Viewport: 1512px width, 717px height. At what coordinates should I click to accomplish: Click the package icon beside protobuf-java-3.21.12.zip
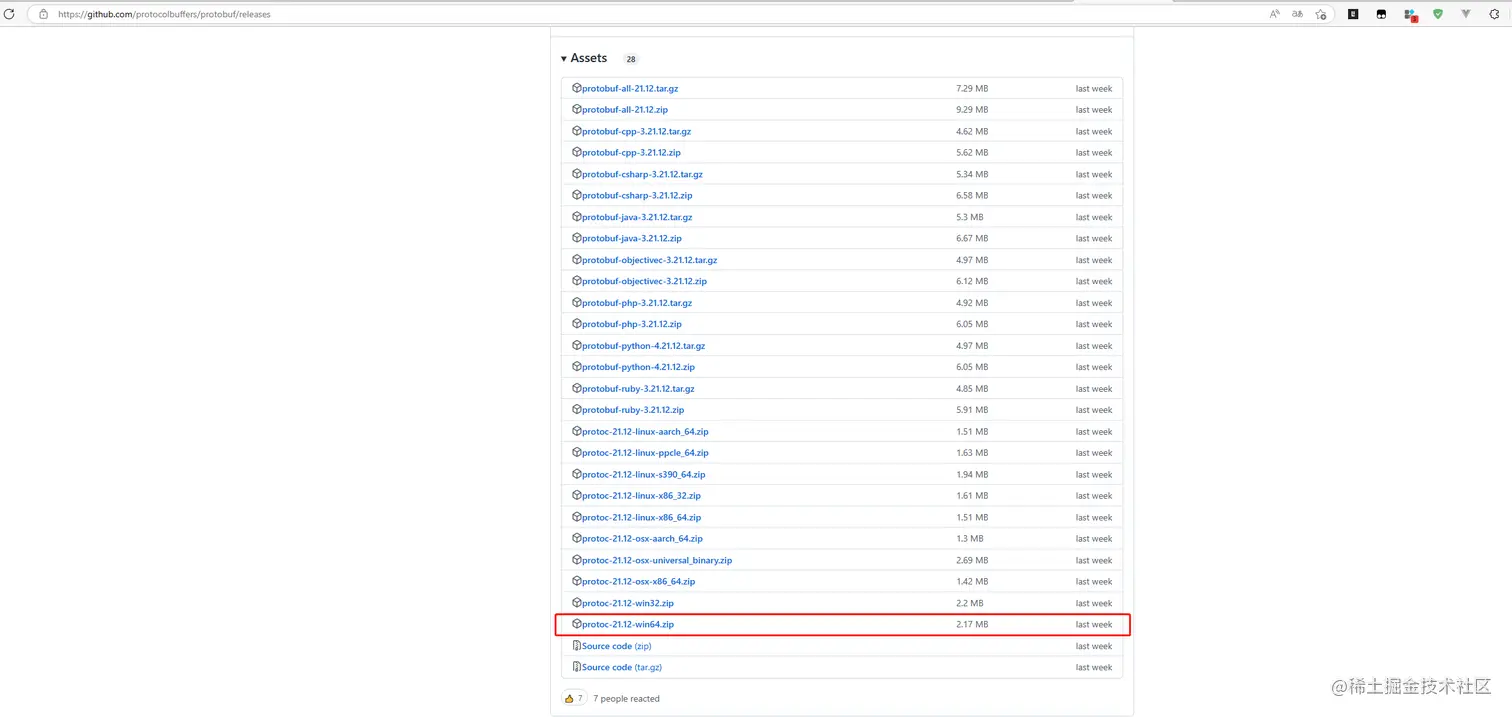pos(577,238)
